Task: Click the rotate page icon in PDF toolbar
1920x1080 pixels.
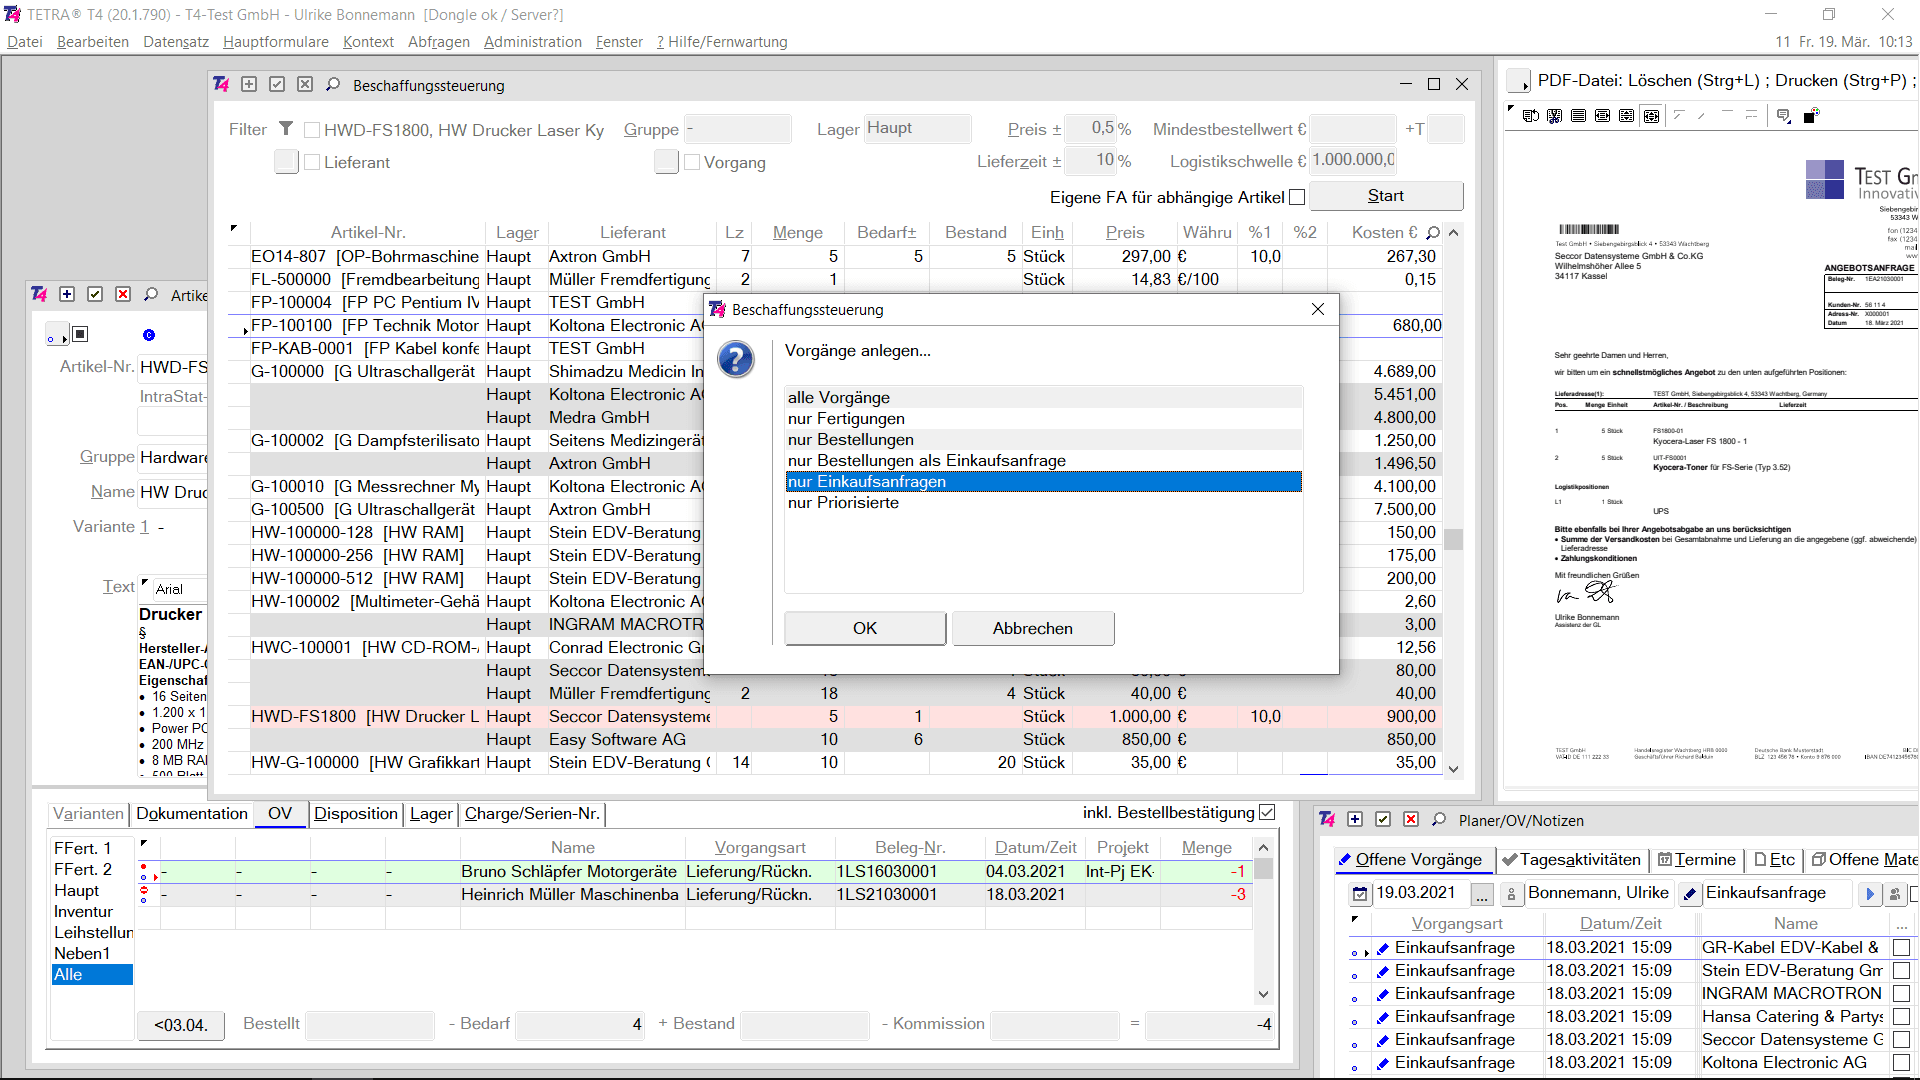Action: [1530, 116]
